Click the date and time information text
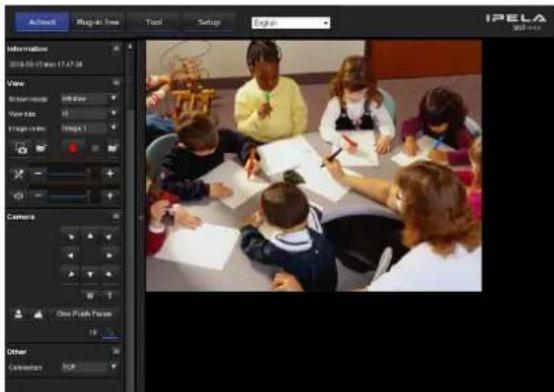The height and width of the screenshot is (392, 554). pyautogui.click(x=46, y=64)
